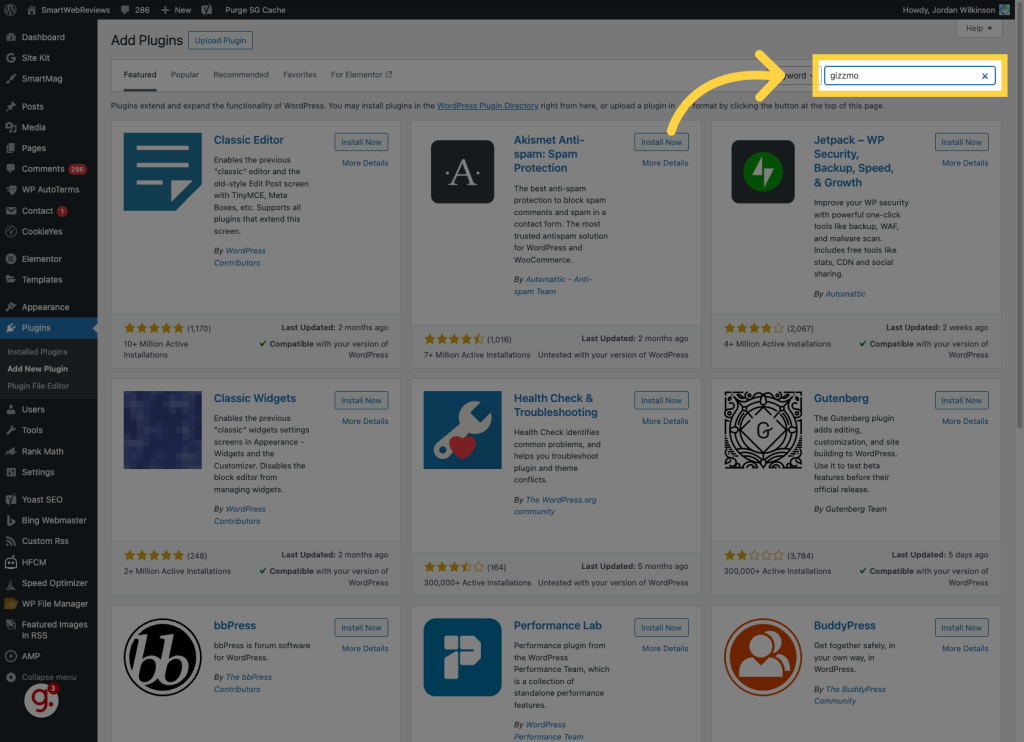Collapse the admin sidebar menu
1024x742 pixels.
point(48,677)
